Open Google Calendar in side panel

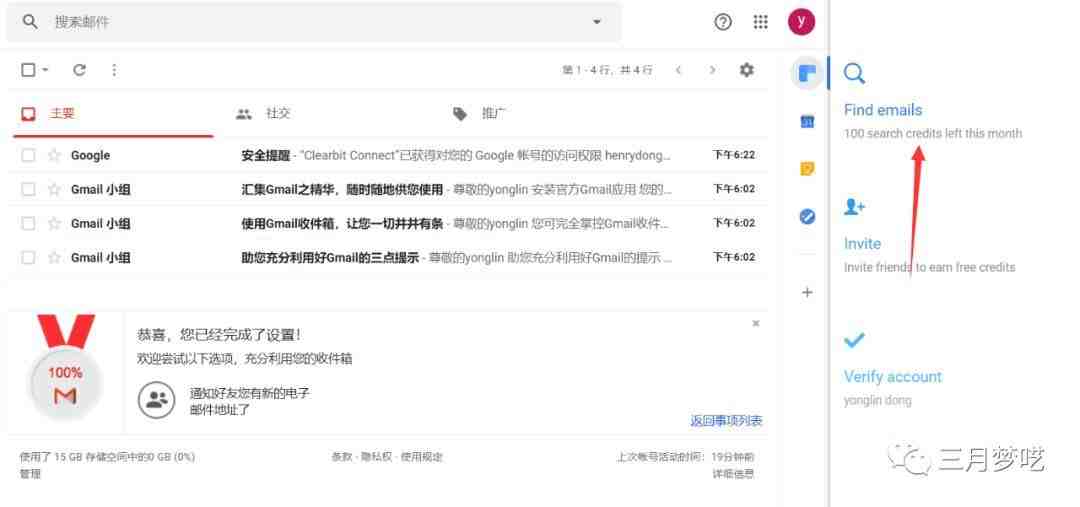807,121
